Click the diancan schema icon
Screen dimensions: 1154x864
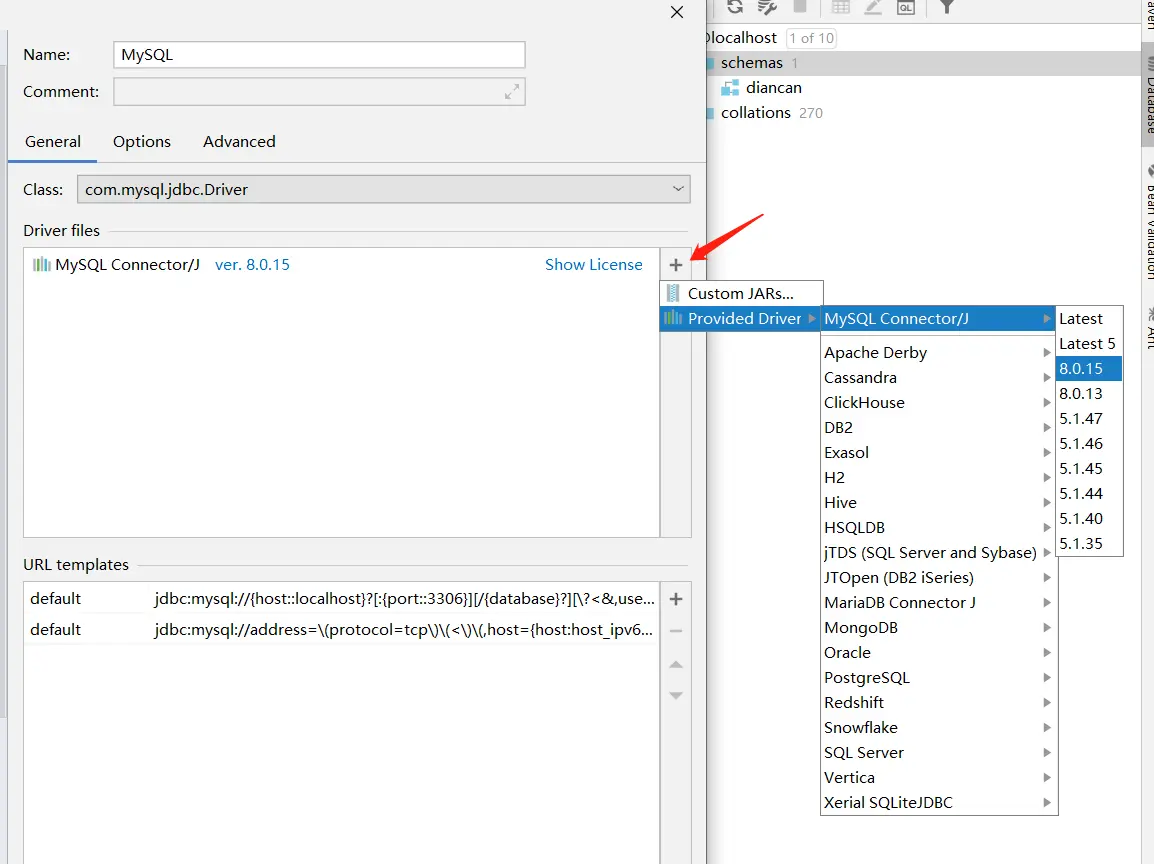(729, 88)
